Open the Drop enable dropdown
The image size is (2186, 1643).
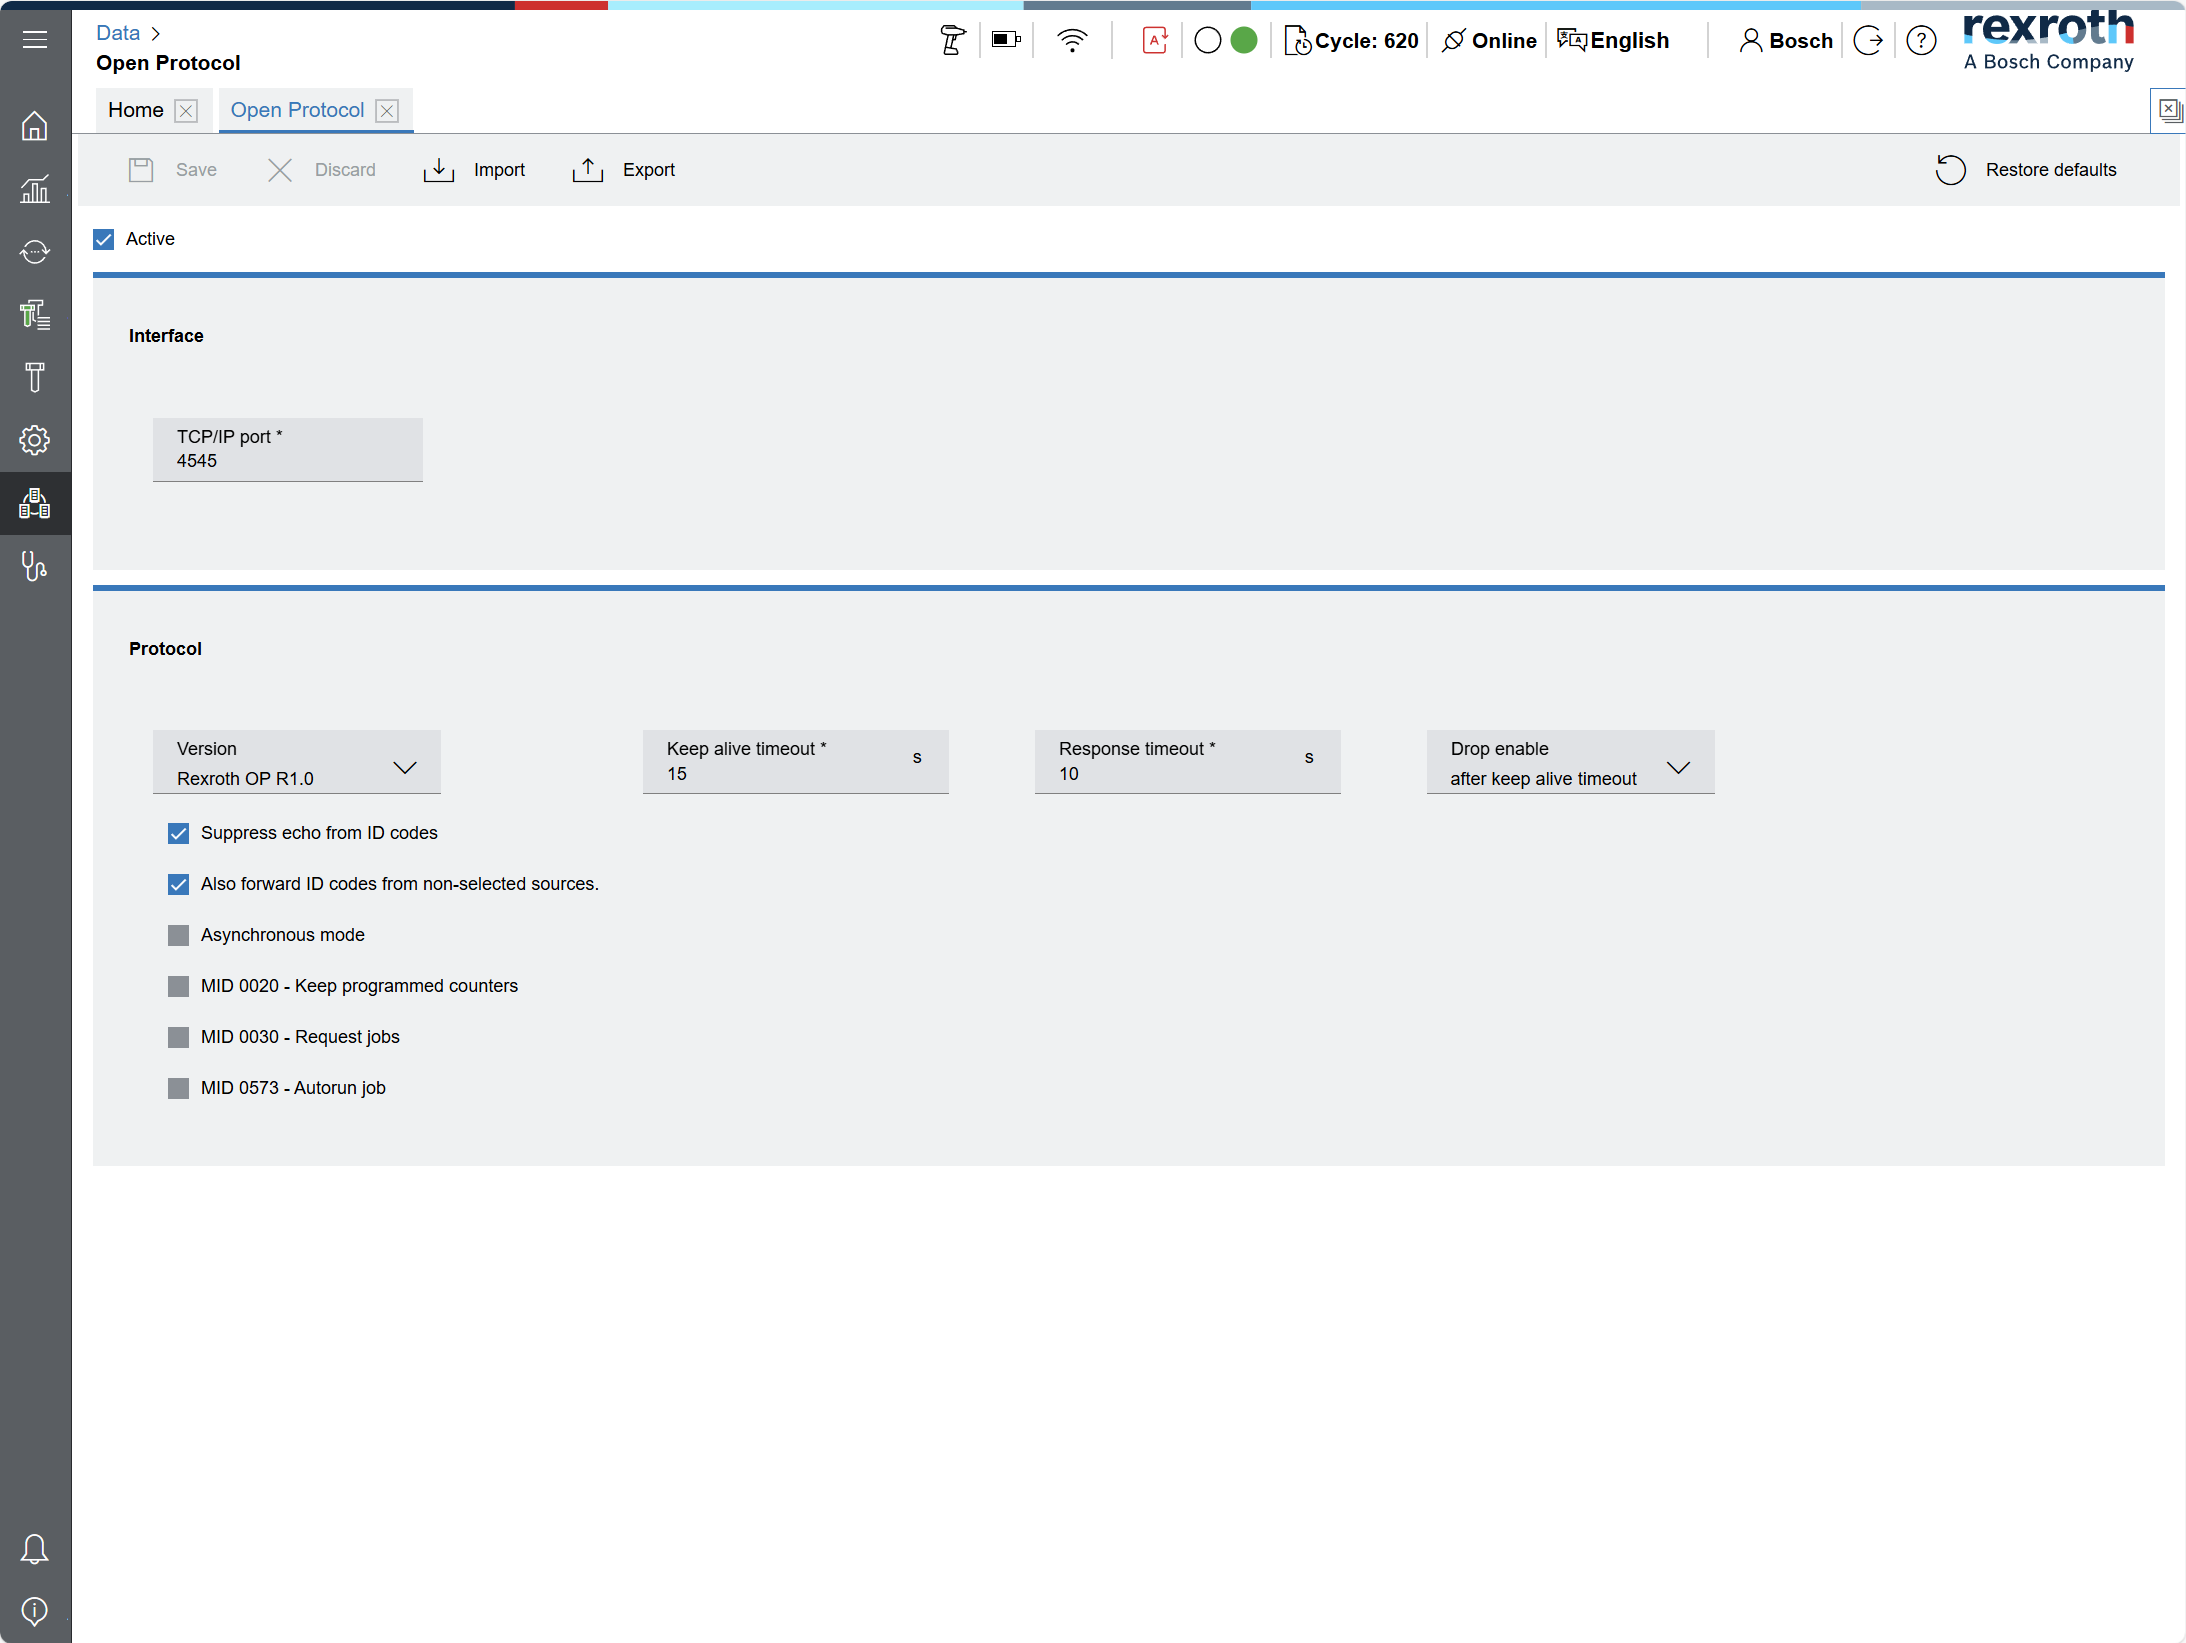point(1571,762)
